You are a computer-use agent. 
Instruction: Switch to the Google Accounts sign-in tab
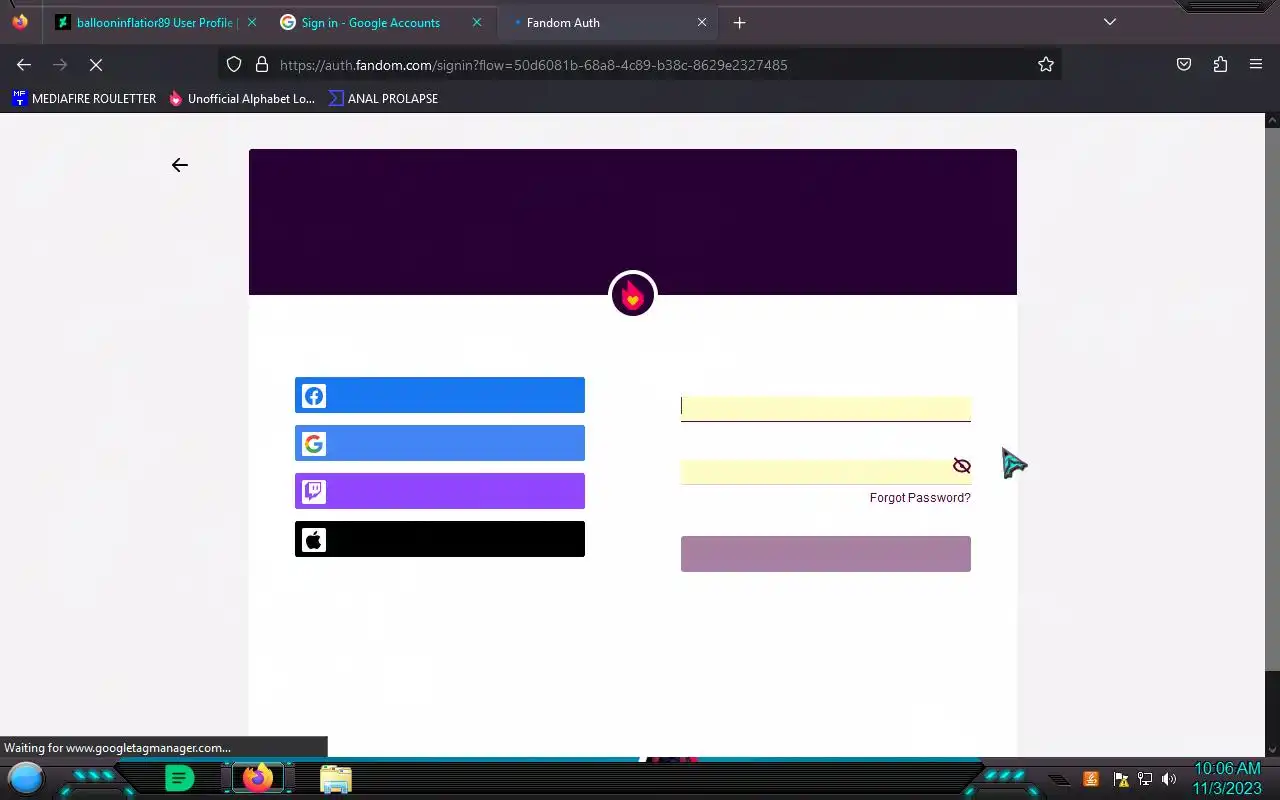pos(371,22)
